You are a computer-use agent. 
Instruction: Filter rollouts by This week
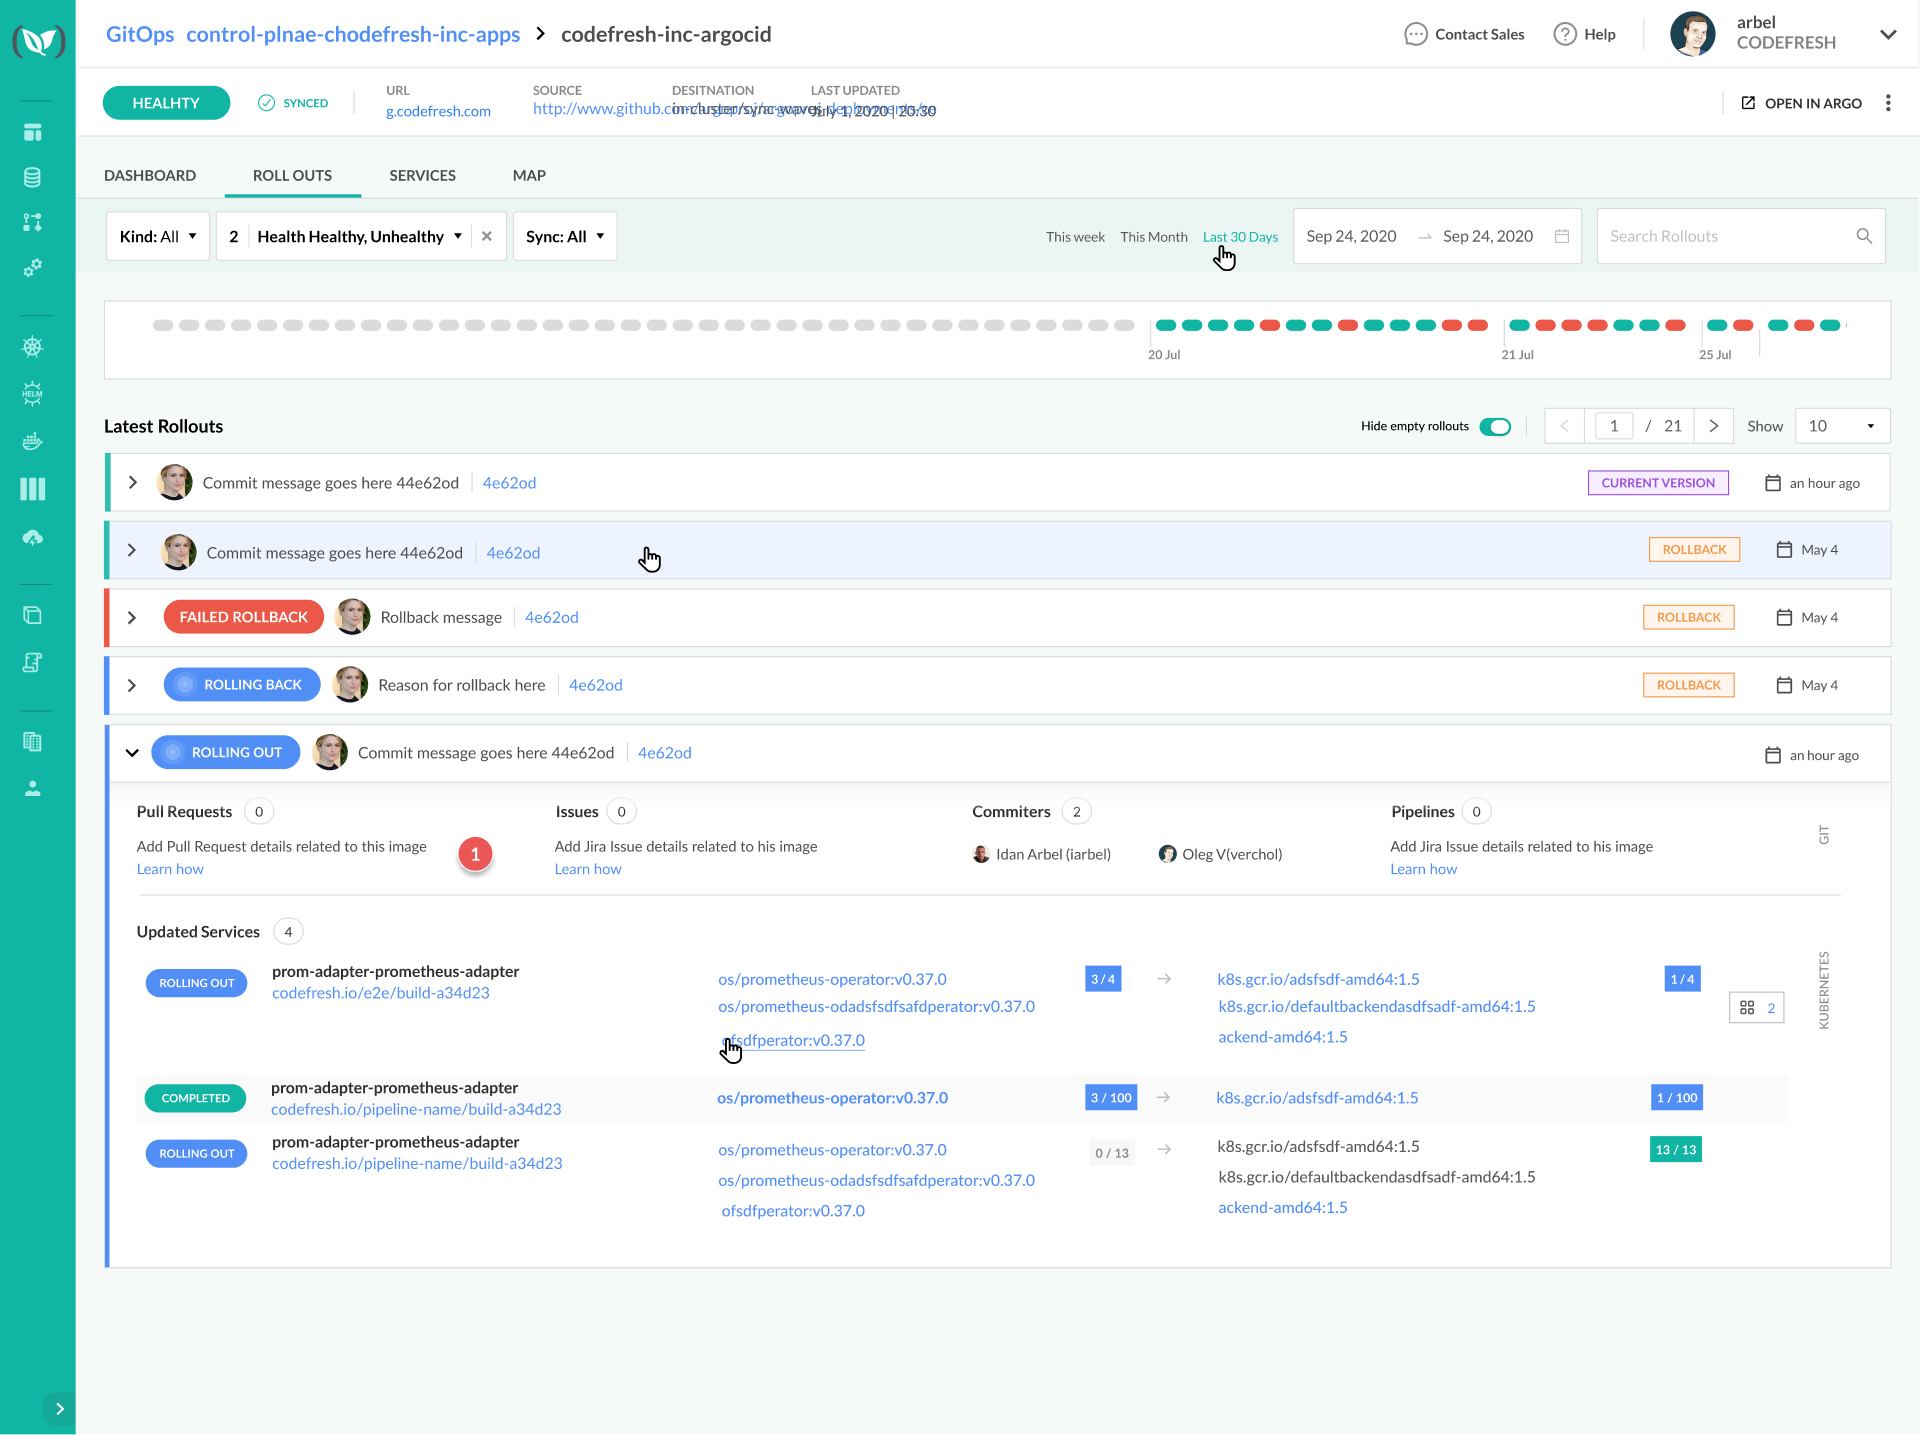(x=1075, y=237)
